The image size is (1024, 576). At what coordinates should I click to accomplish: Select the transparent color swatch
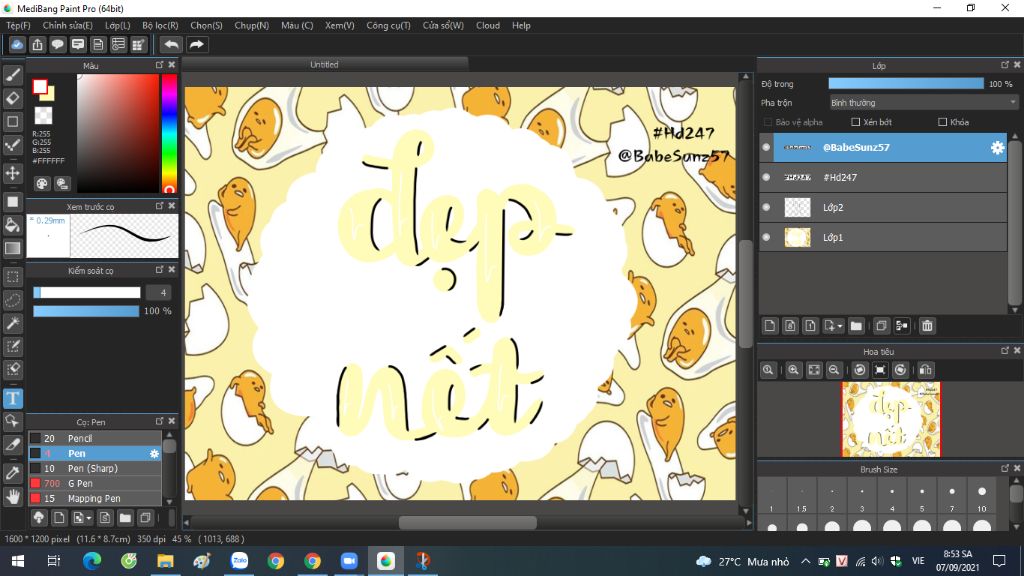pyautogui.click(x=43, y=116)
